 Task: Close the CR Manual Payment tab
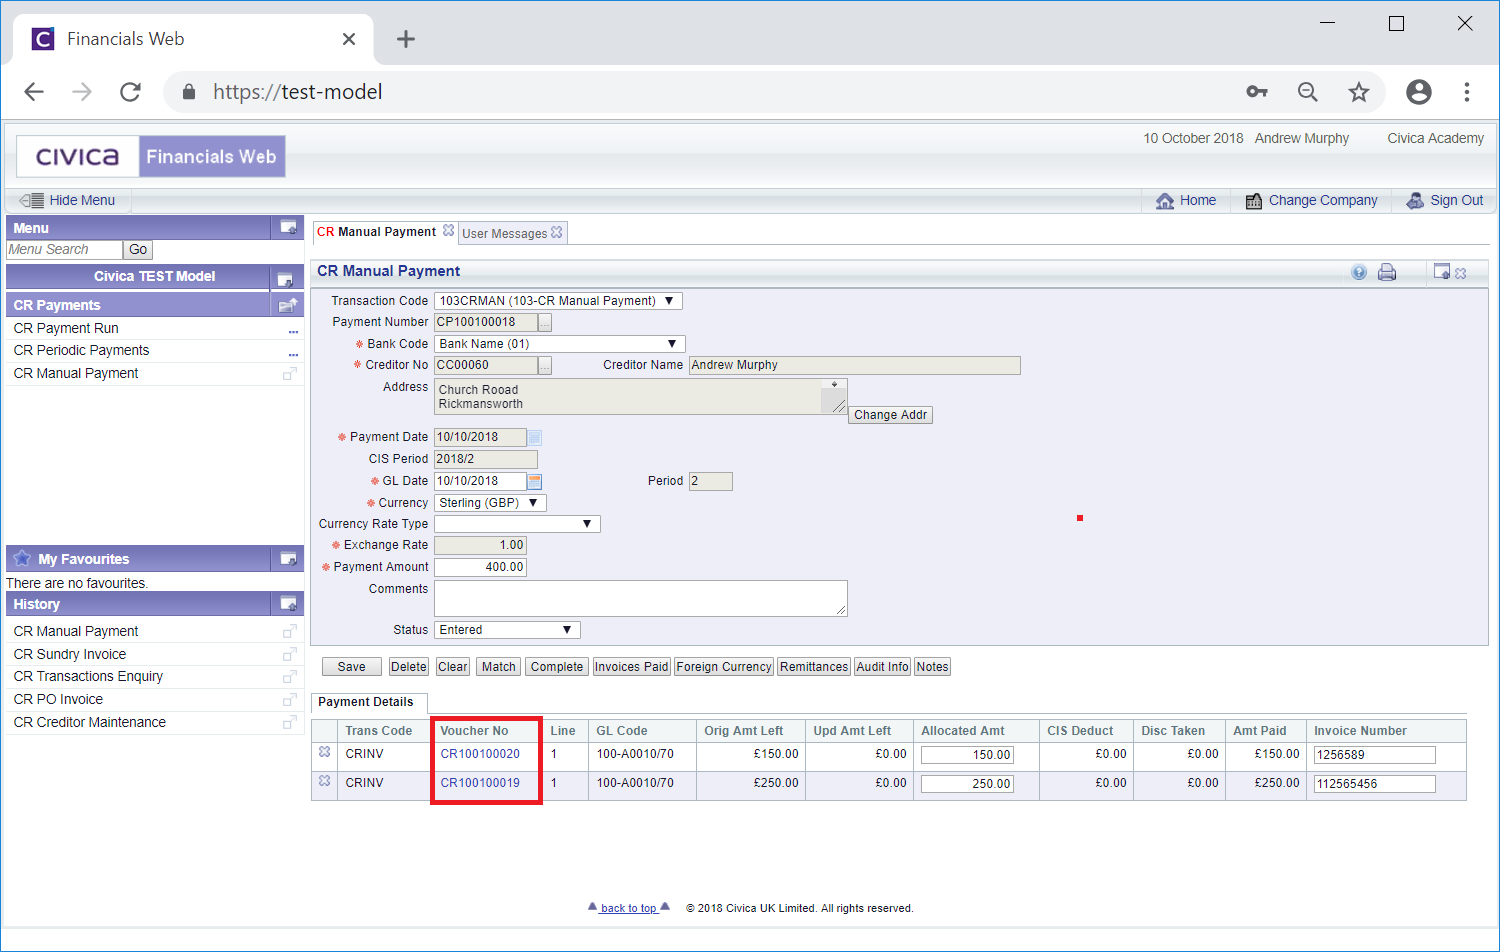pos(448,230)
